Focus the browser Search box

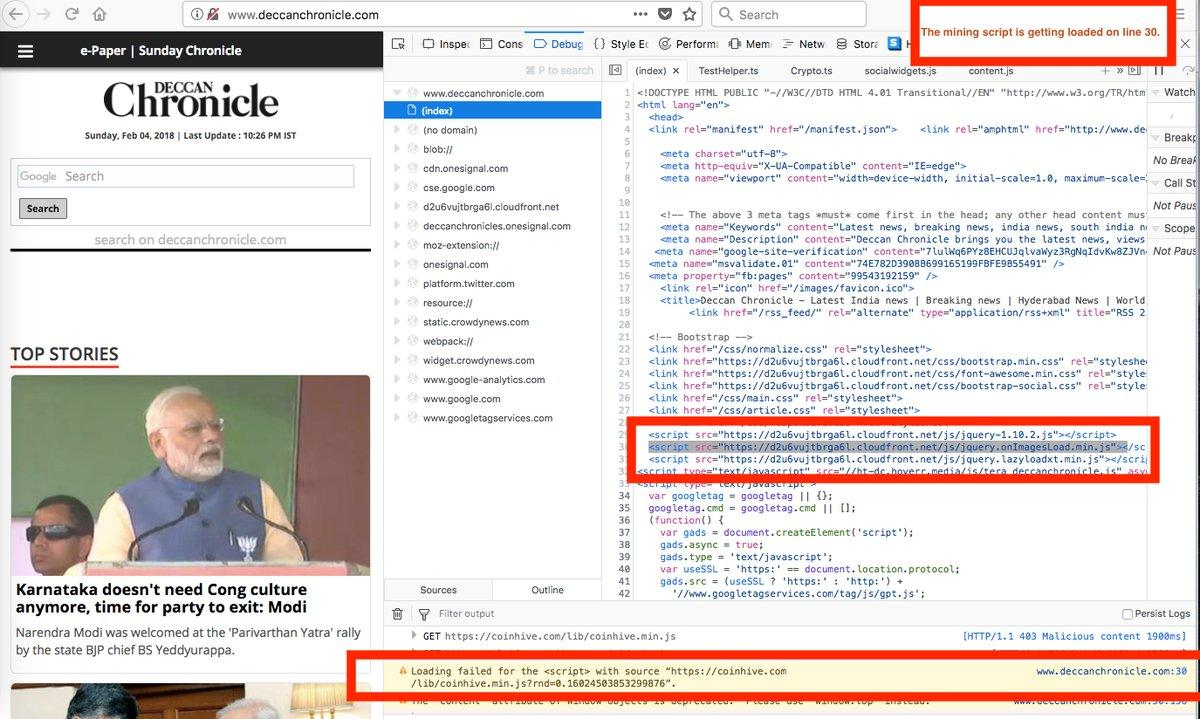point(789,15)
